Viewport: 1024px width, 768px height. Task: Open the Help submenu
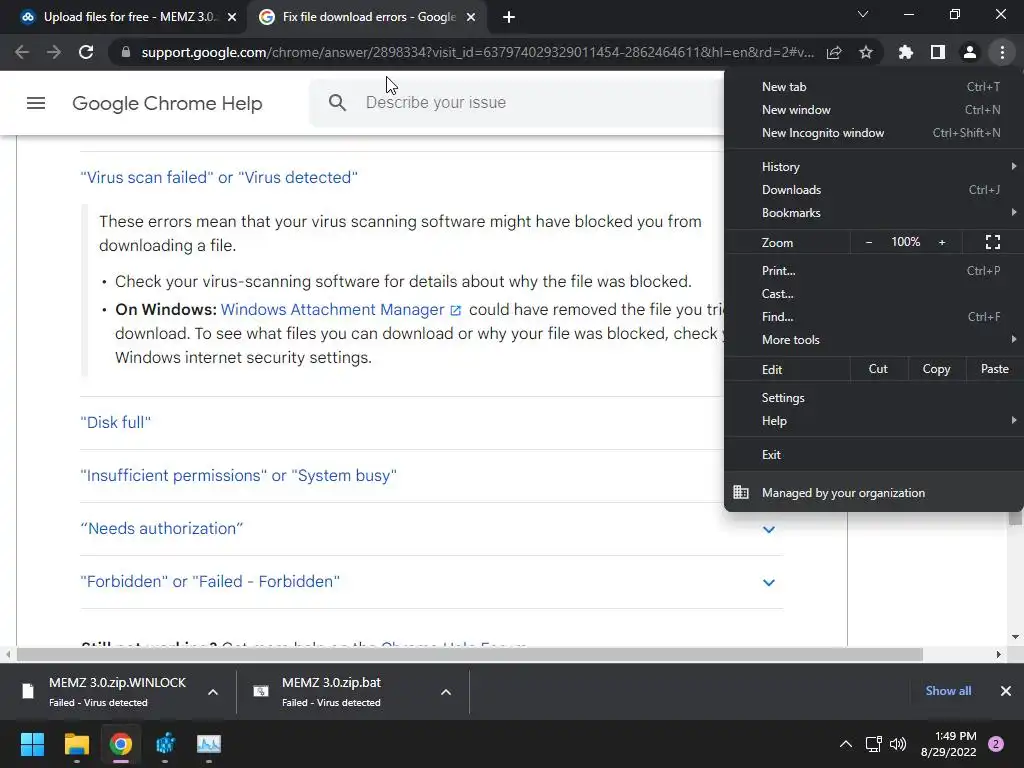coord(874,421)
